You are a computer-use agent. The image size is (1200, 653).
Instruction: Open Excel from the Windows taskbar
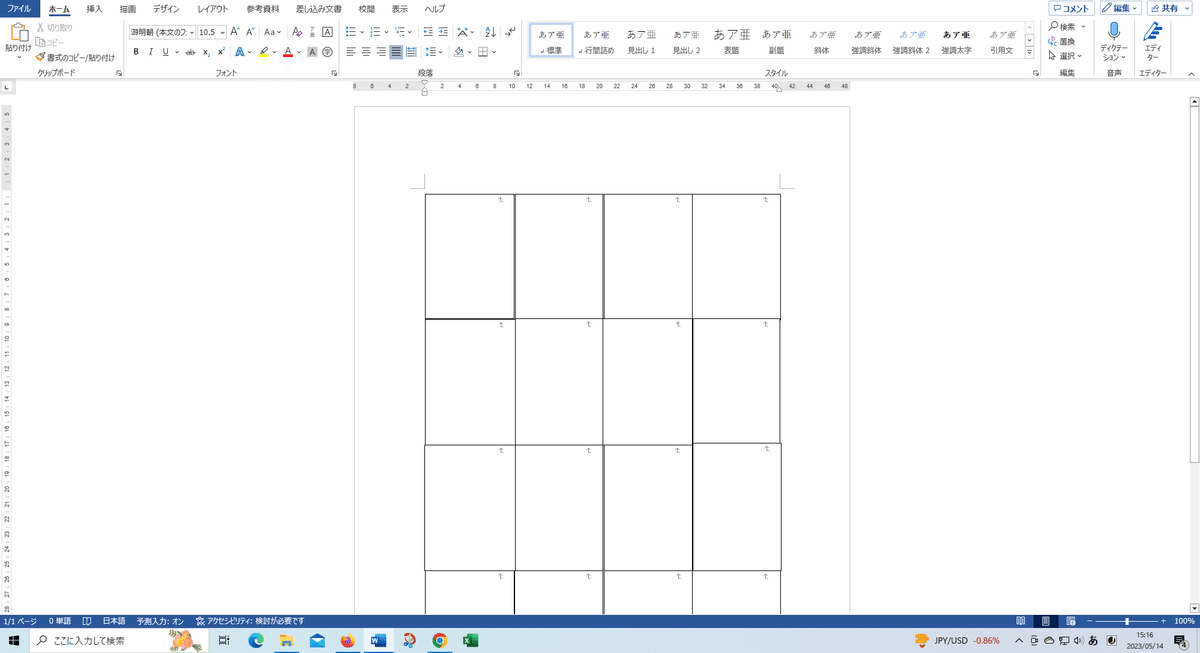click(x=470, y=640)
